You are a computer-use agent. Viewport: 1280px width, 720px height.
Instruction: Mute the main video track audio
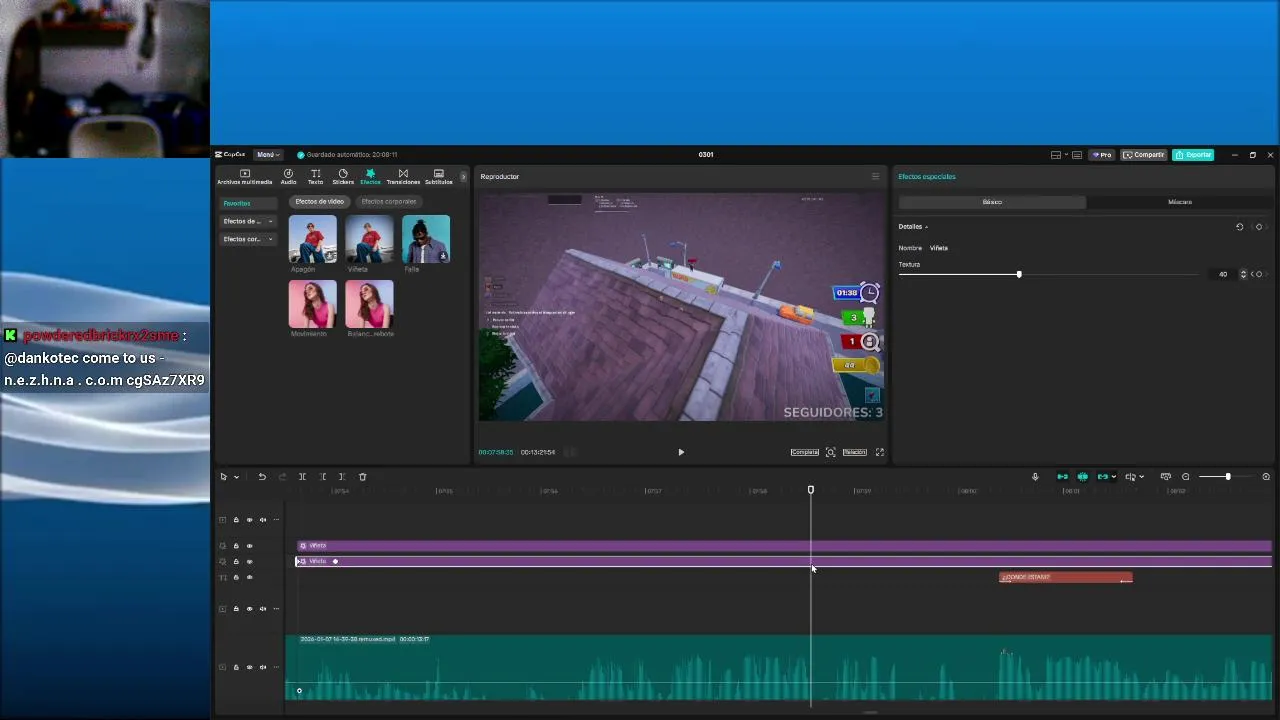[263, 667]
